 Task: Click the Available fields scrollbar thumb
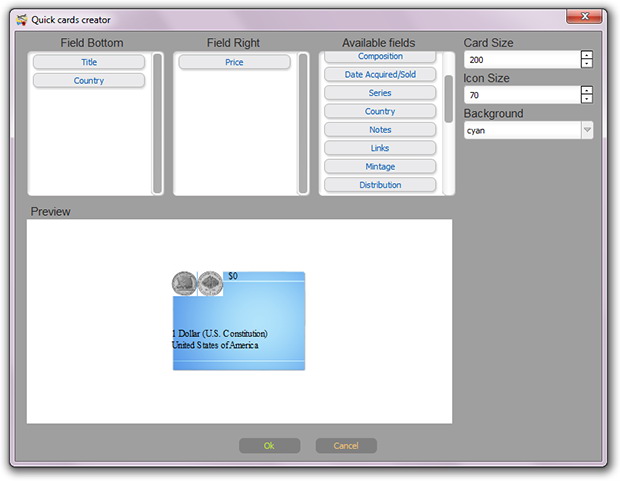pos(448,99)
